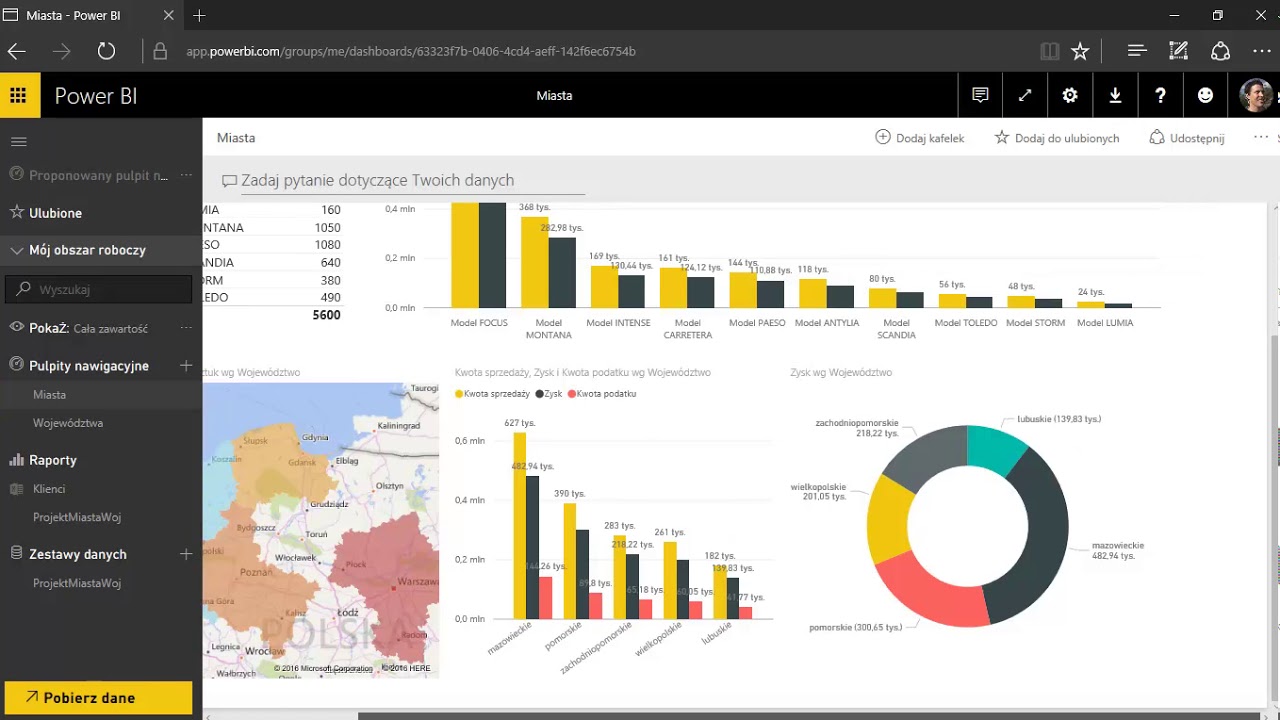Screen dimensions: 1280x720
Task: Click Kwota podatku legend red swatch
Action: click(x=572, y=394)
